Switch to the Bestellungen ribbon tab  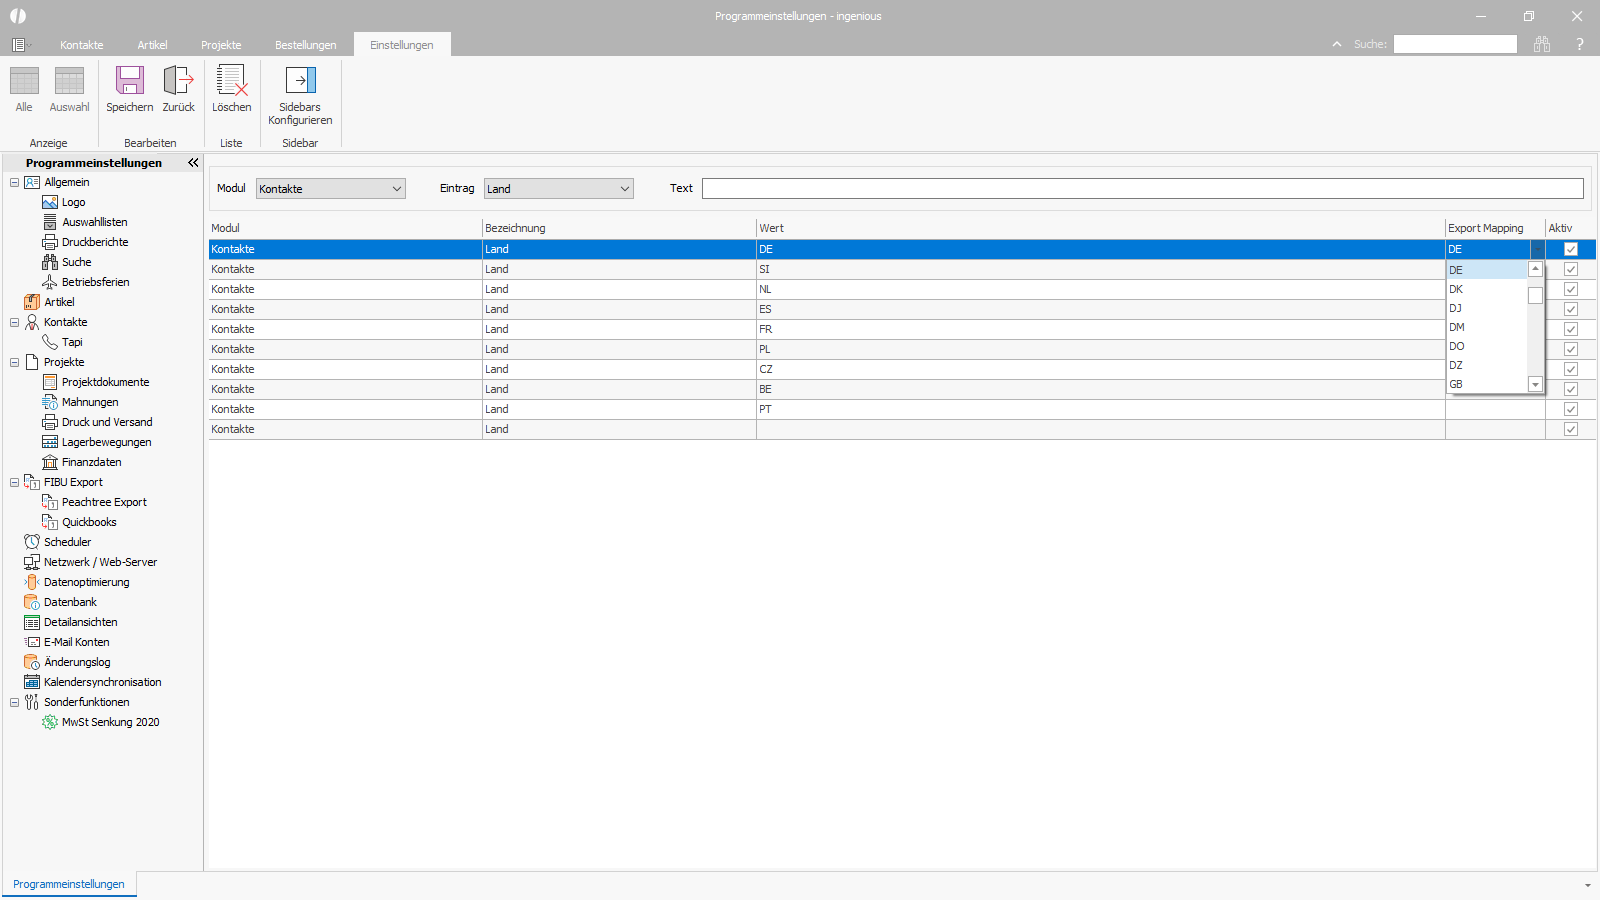306,45
